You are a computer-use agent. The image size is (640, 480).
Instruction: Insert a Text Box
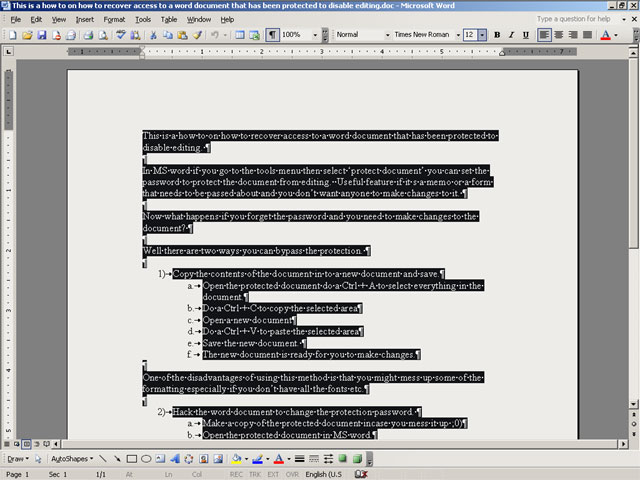point(160,459)
